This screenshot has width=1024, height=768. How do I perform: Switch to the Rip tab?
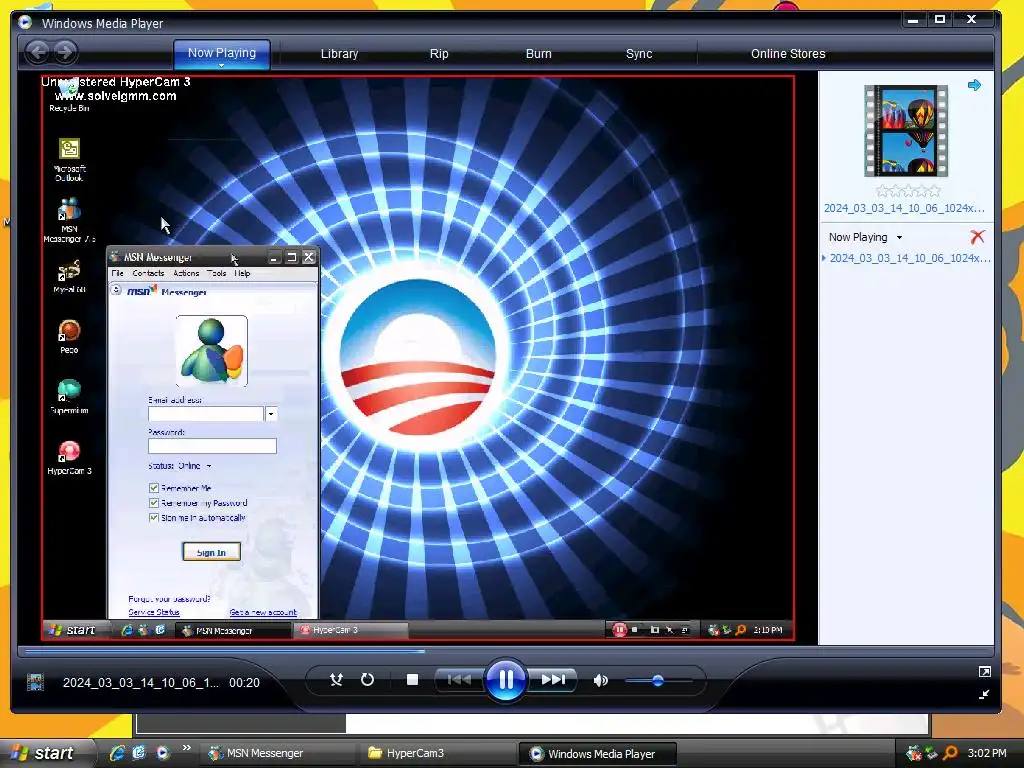(439, 54)
